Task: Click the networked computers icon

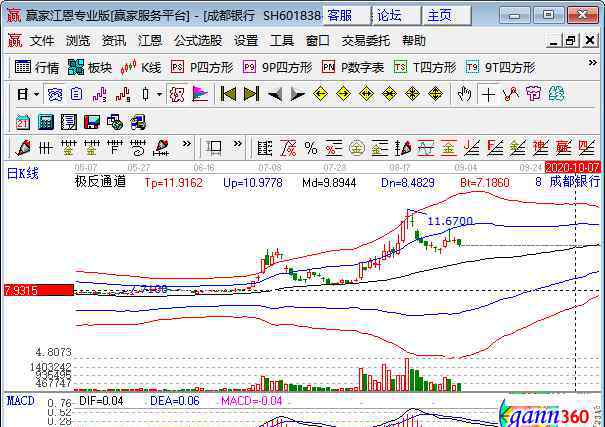Action: click(138, 122)
